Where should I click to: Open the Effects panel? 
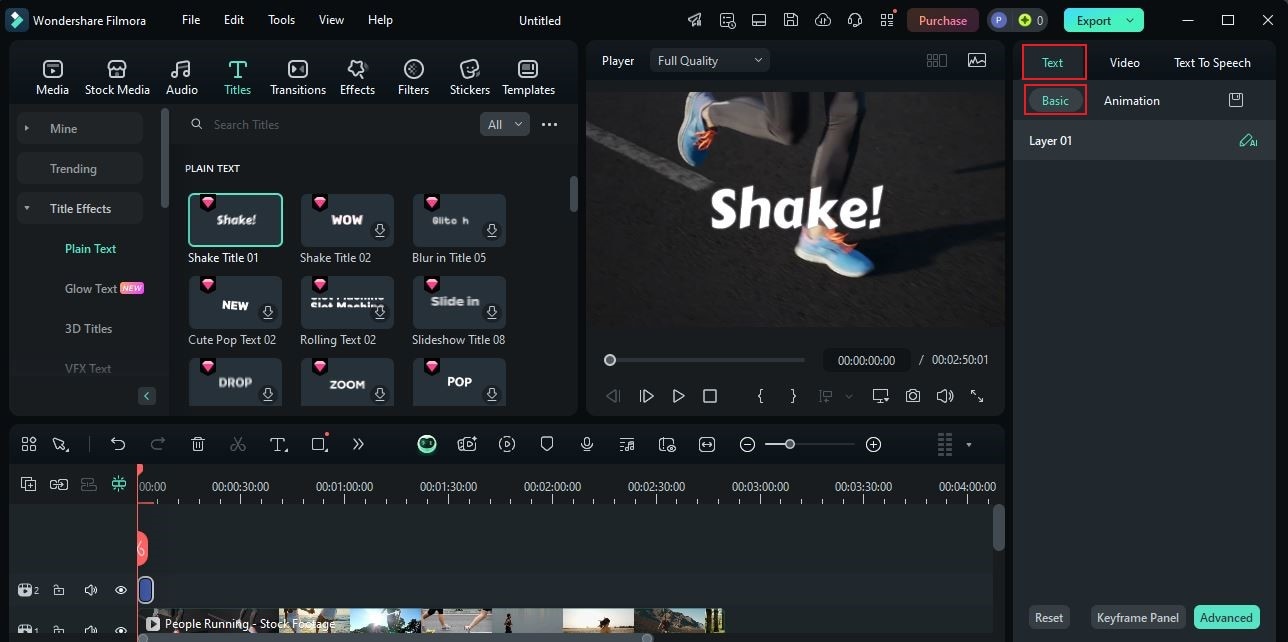[357, 77]
